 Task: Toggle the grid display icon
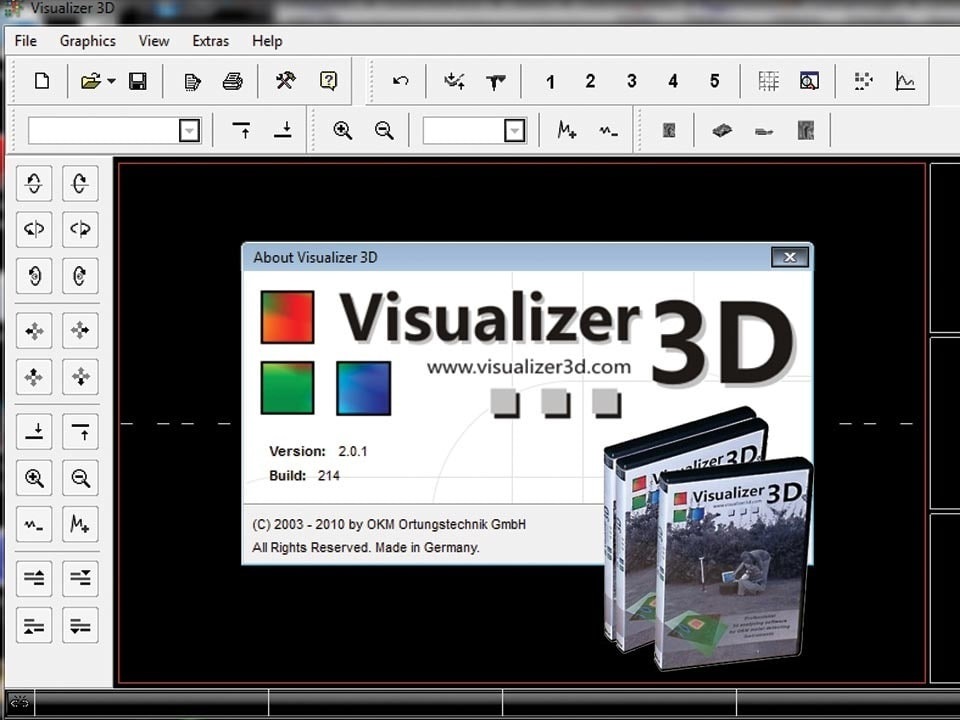click(768, 81)
